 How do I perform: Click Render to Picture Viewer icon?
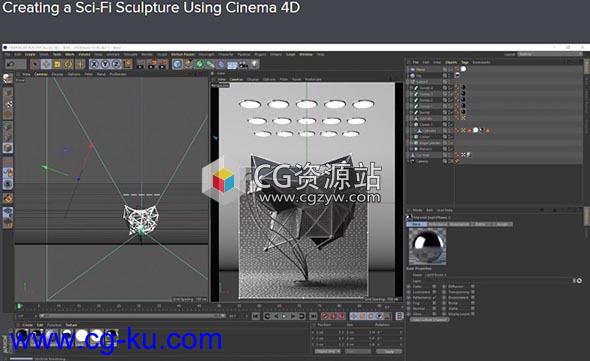[152, 64]
